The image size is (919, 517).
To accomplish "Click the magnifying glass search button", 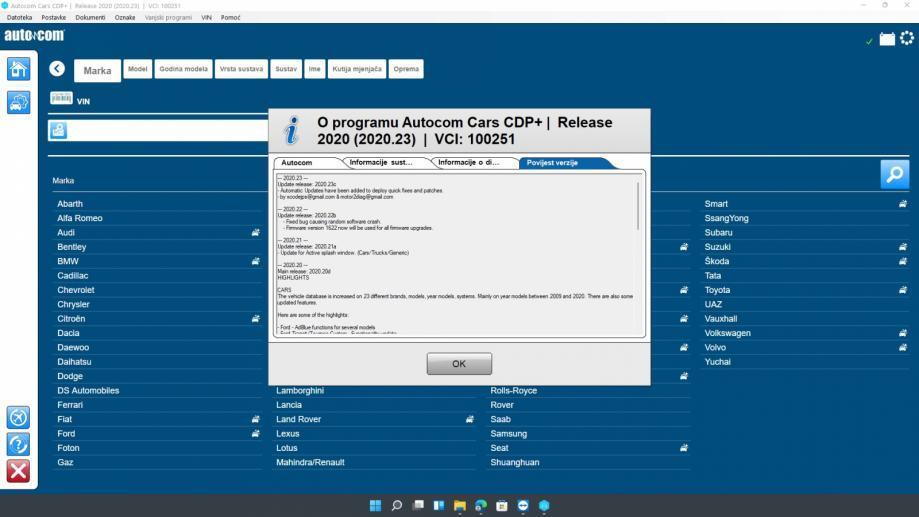I will pos(894,173).
